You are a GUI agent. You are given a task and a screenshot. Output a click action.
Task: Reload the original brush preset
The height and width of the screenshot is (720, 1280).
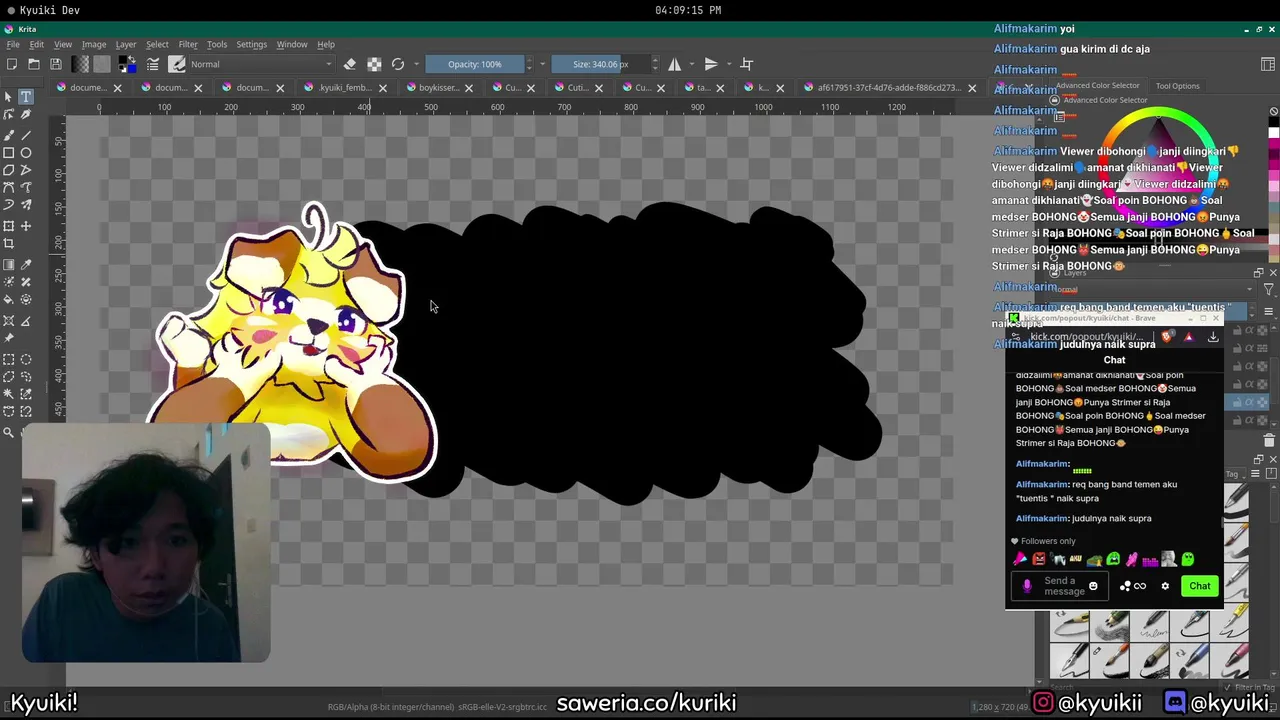[x=398, y=64]
